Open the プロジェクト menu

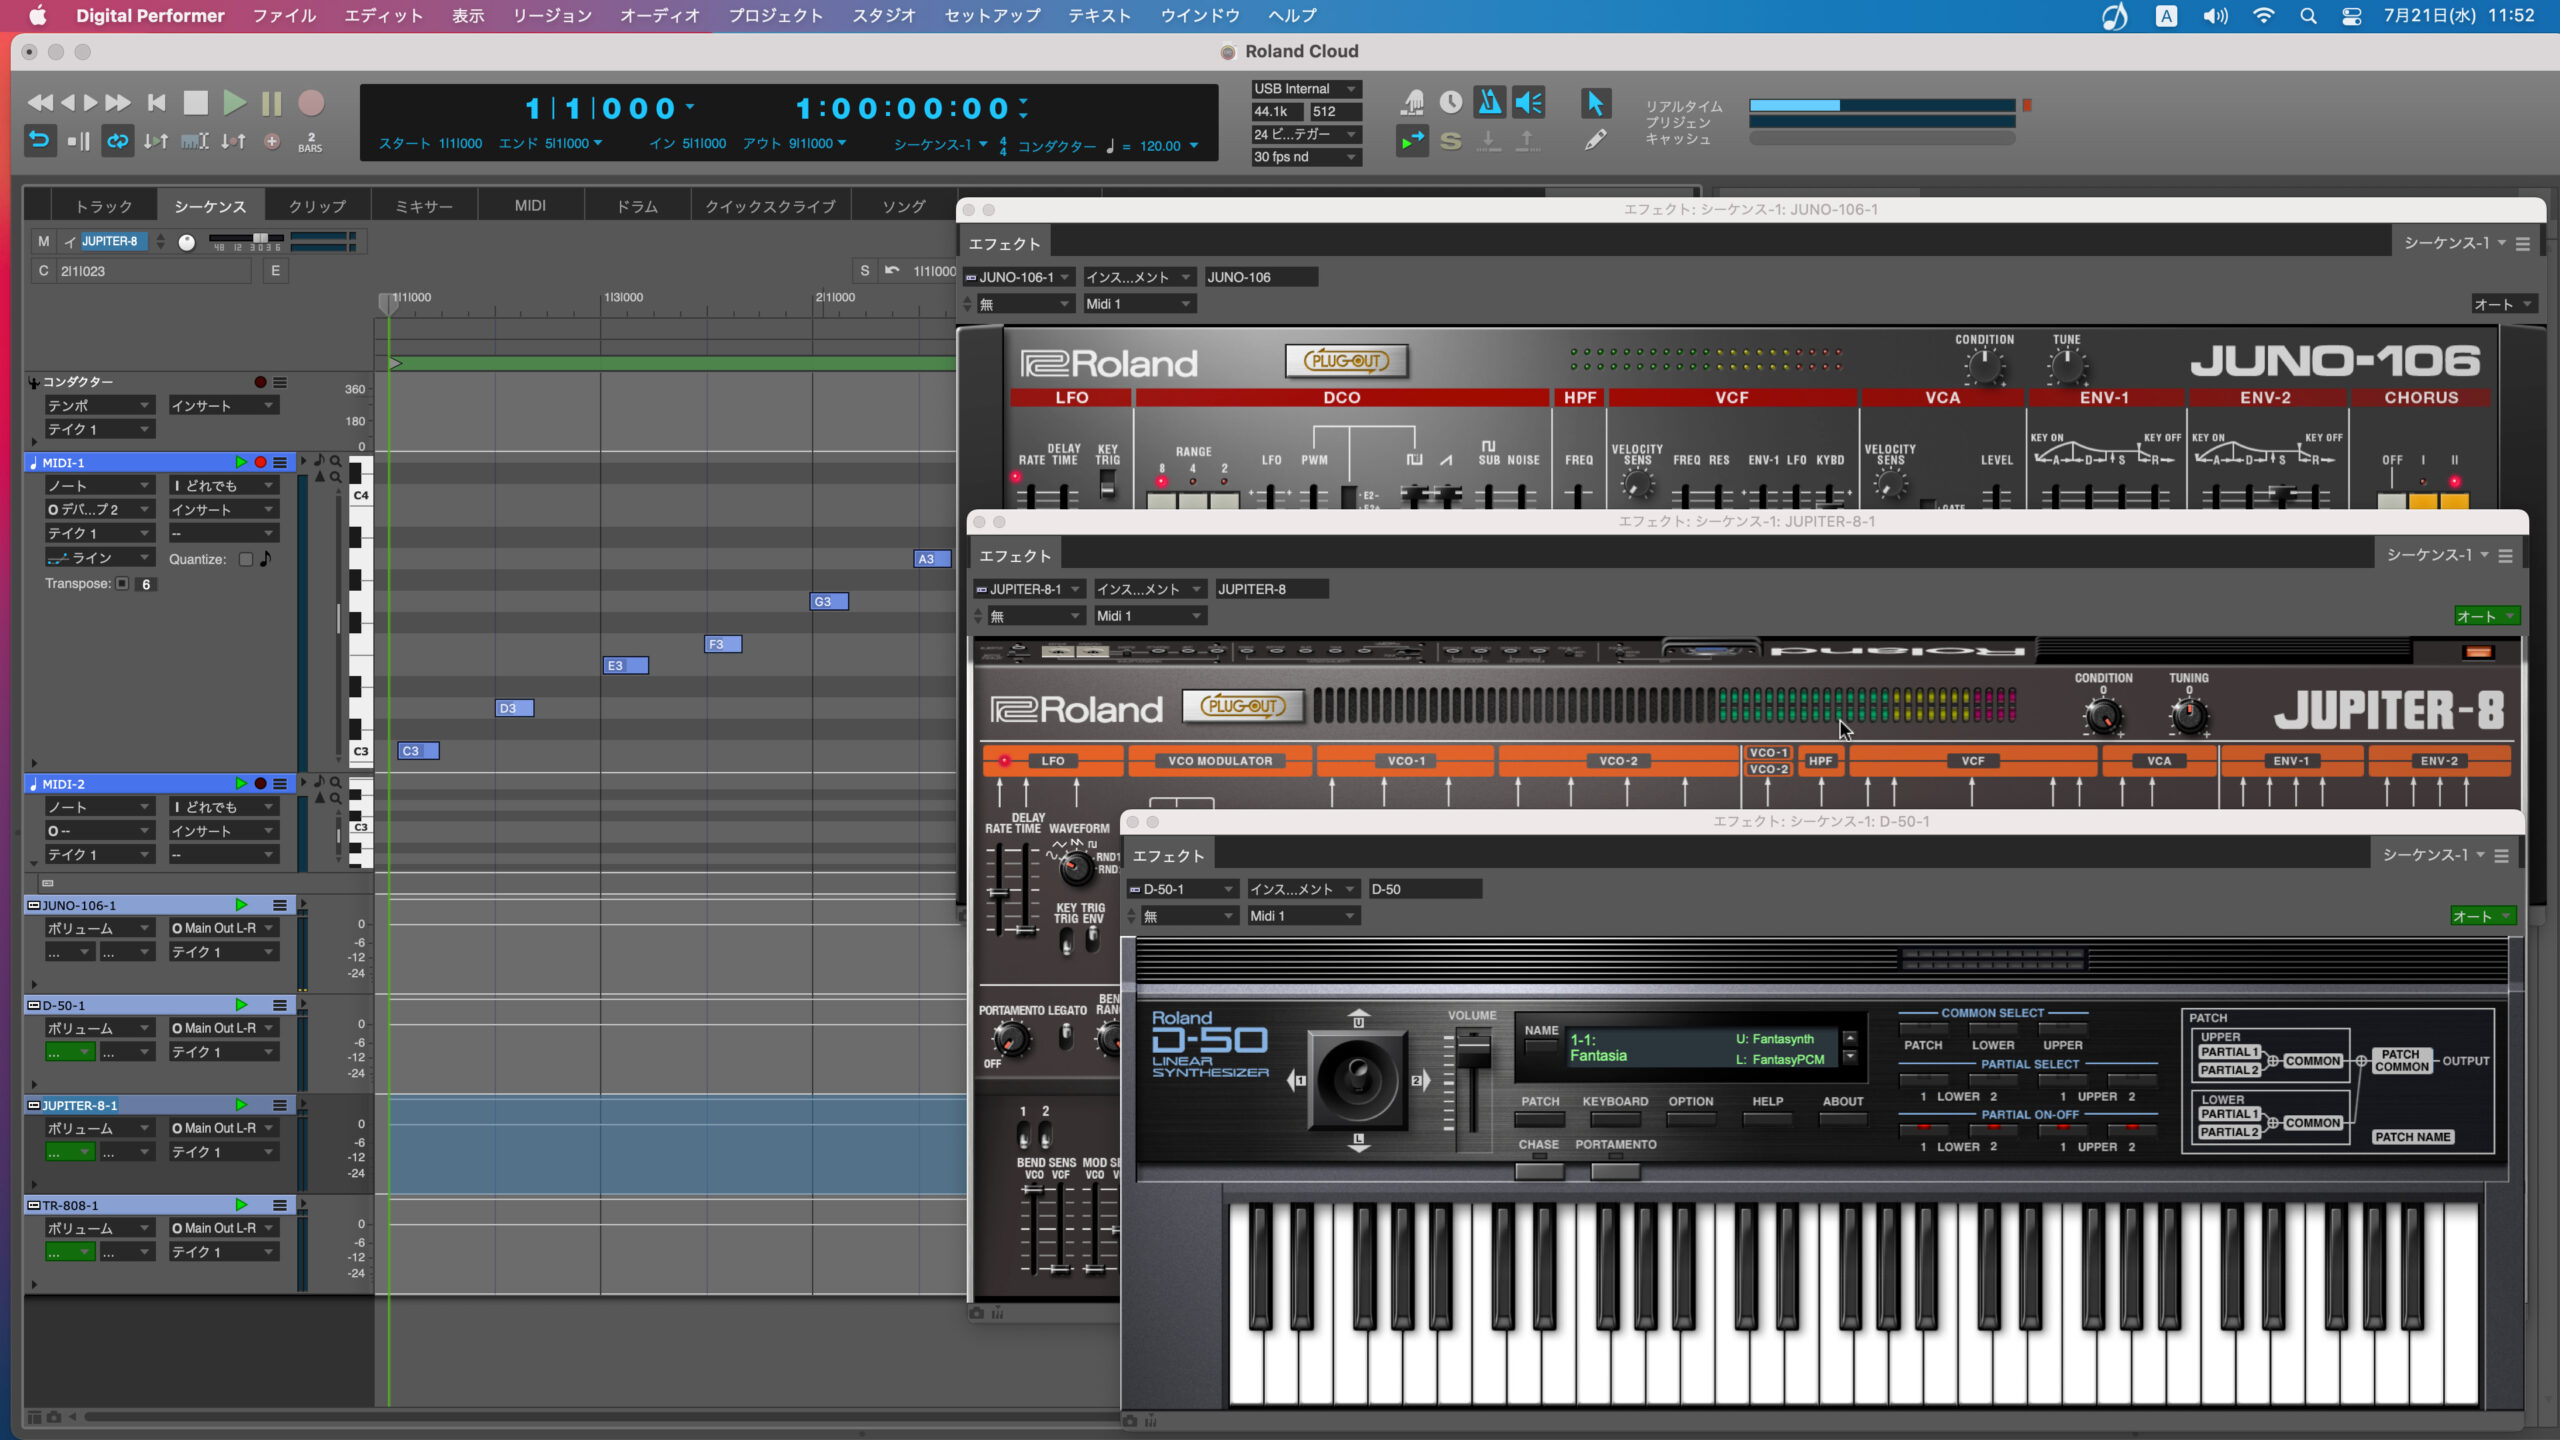[x=775, y=16]
